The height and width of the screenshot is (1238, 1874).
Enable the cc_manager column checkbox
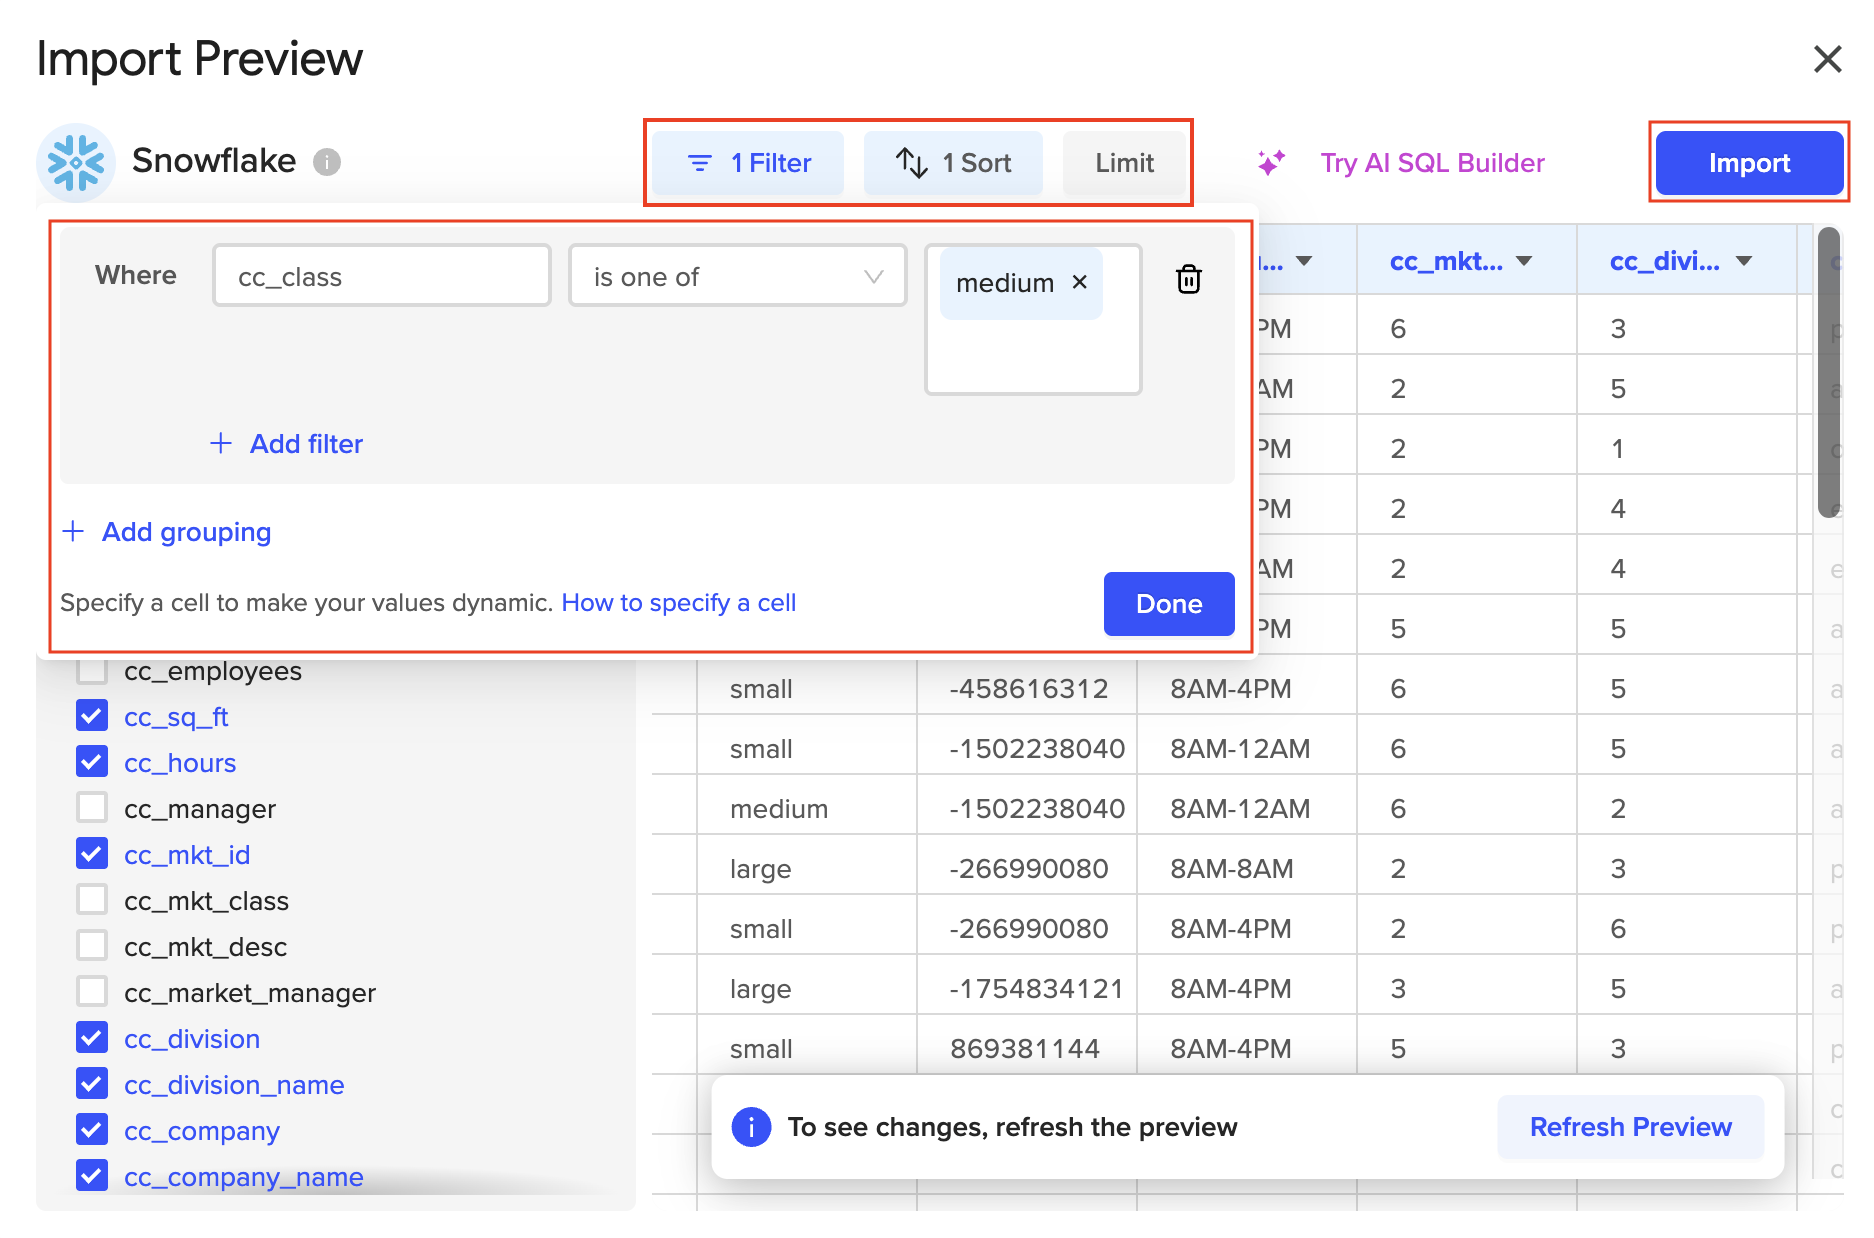92,808
